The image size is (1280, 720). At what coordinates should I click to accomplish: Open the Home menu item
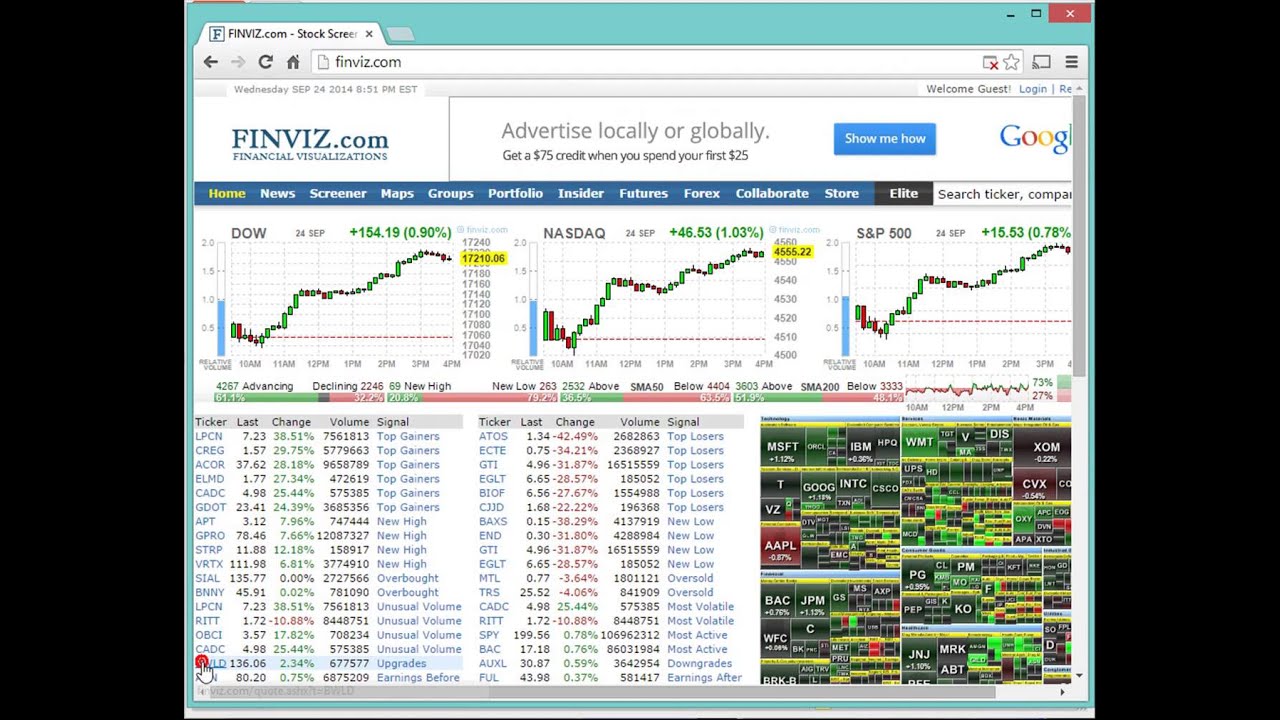[227, 193]
